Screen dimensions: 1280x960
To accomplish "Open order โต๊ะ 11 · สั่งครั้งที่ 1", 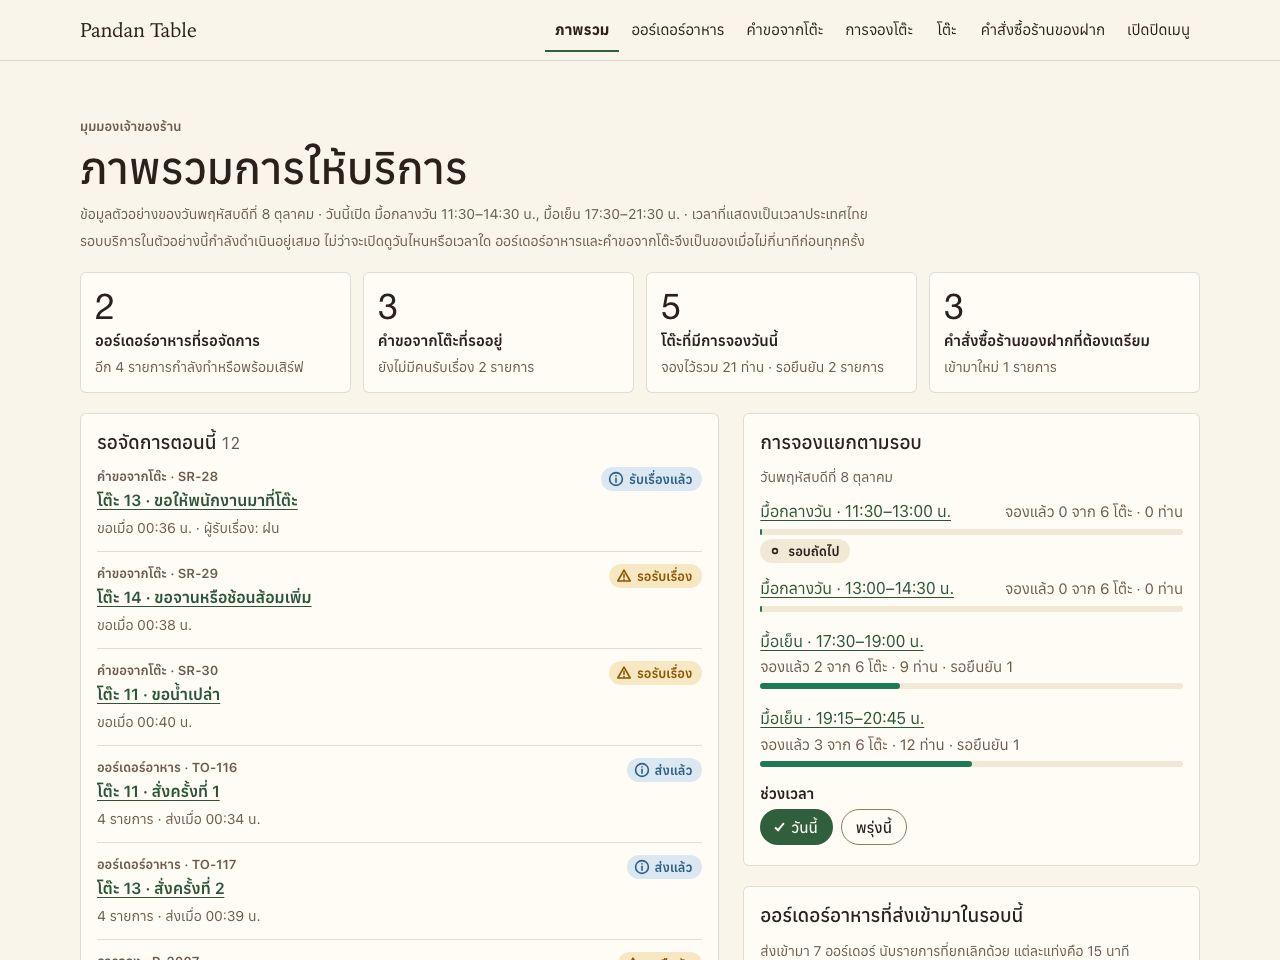I will click(x=158, y=792).
